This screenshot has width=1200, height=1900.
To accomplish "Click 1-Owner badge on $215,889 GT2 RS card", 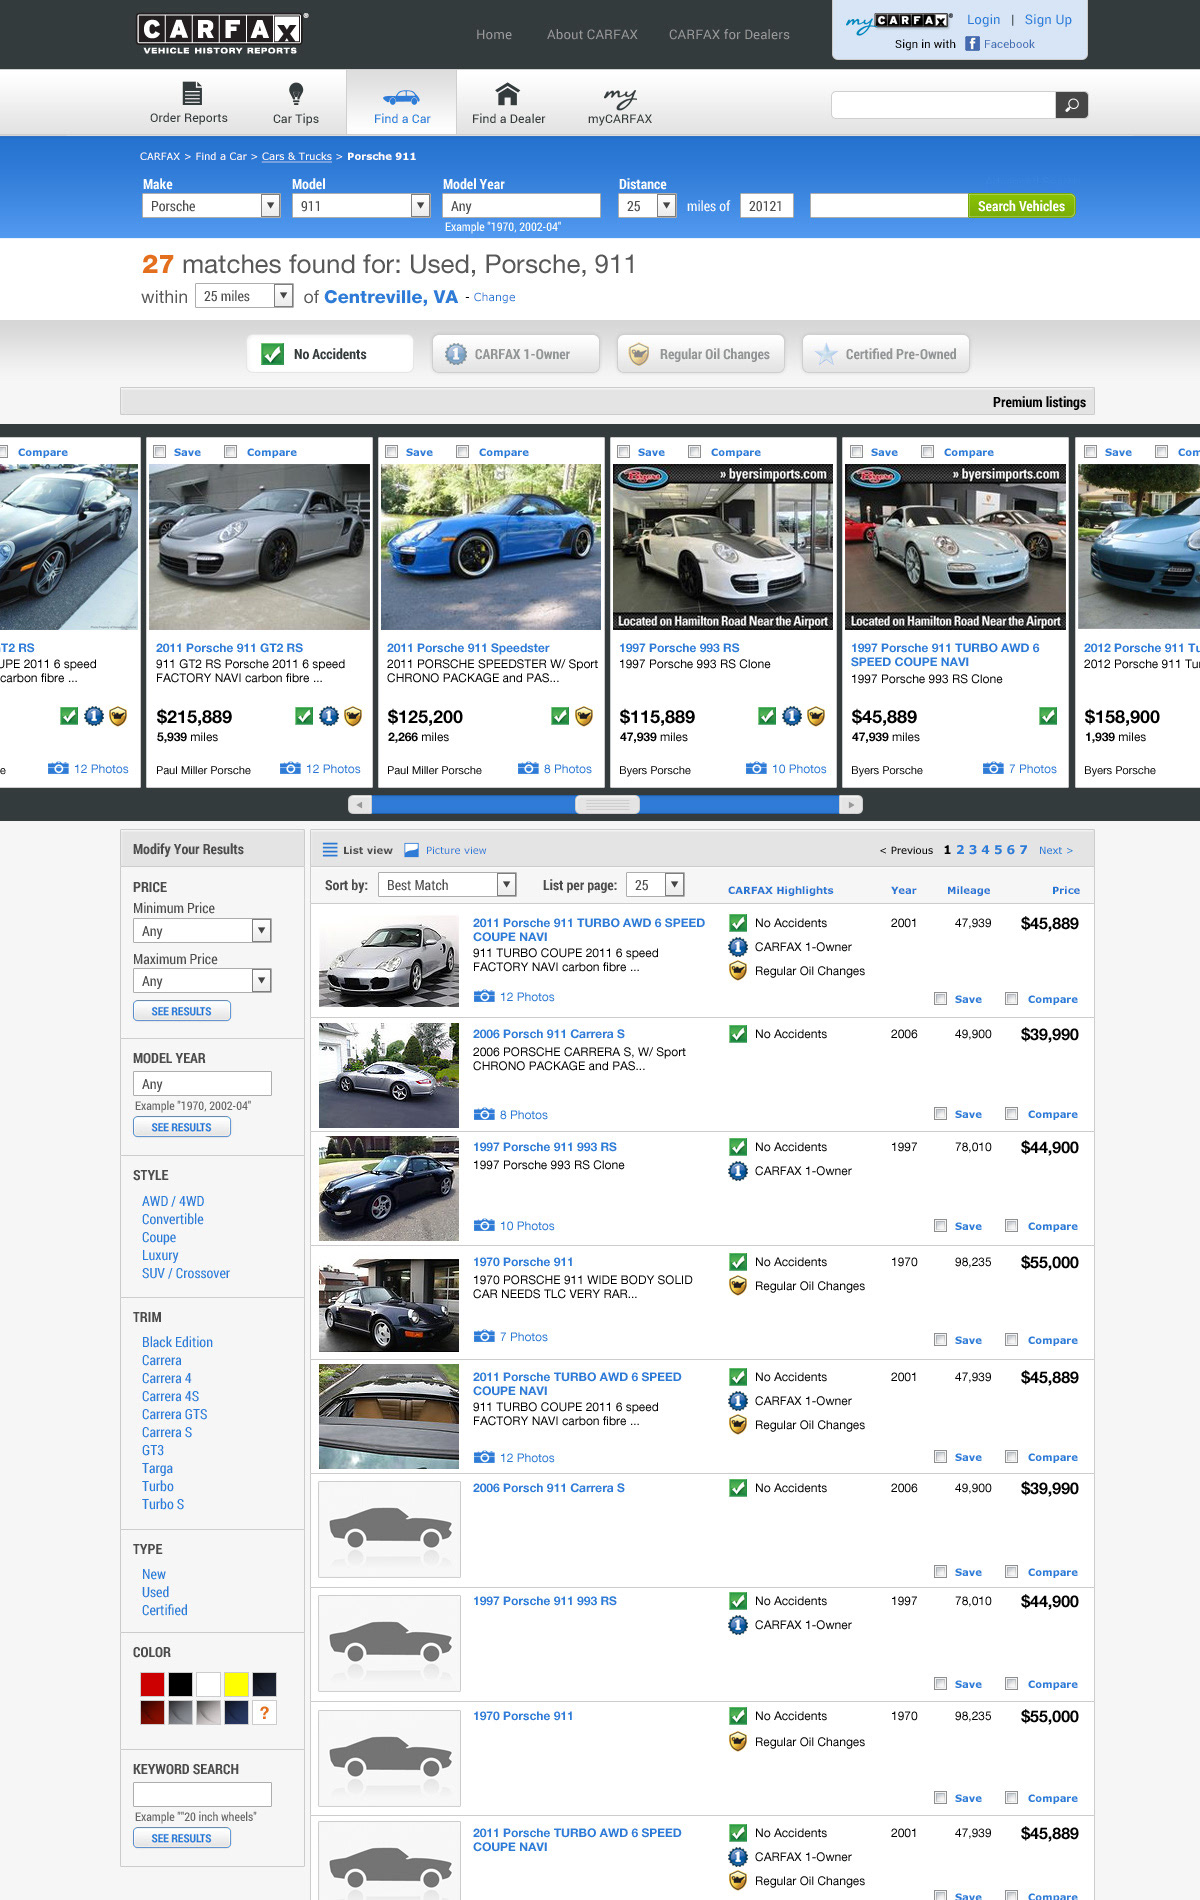I will (329, 716).
